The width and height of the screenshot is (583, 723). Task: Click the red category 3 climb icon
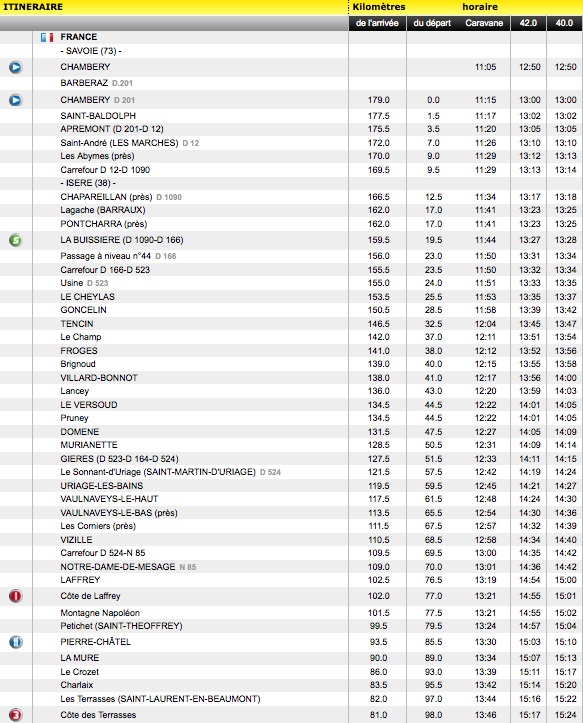pos(15,715)
